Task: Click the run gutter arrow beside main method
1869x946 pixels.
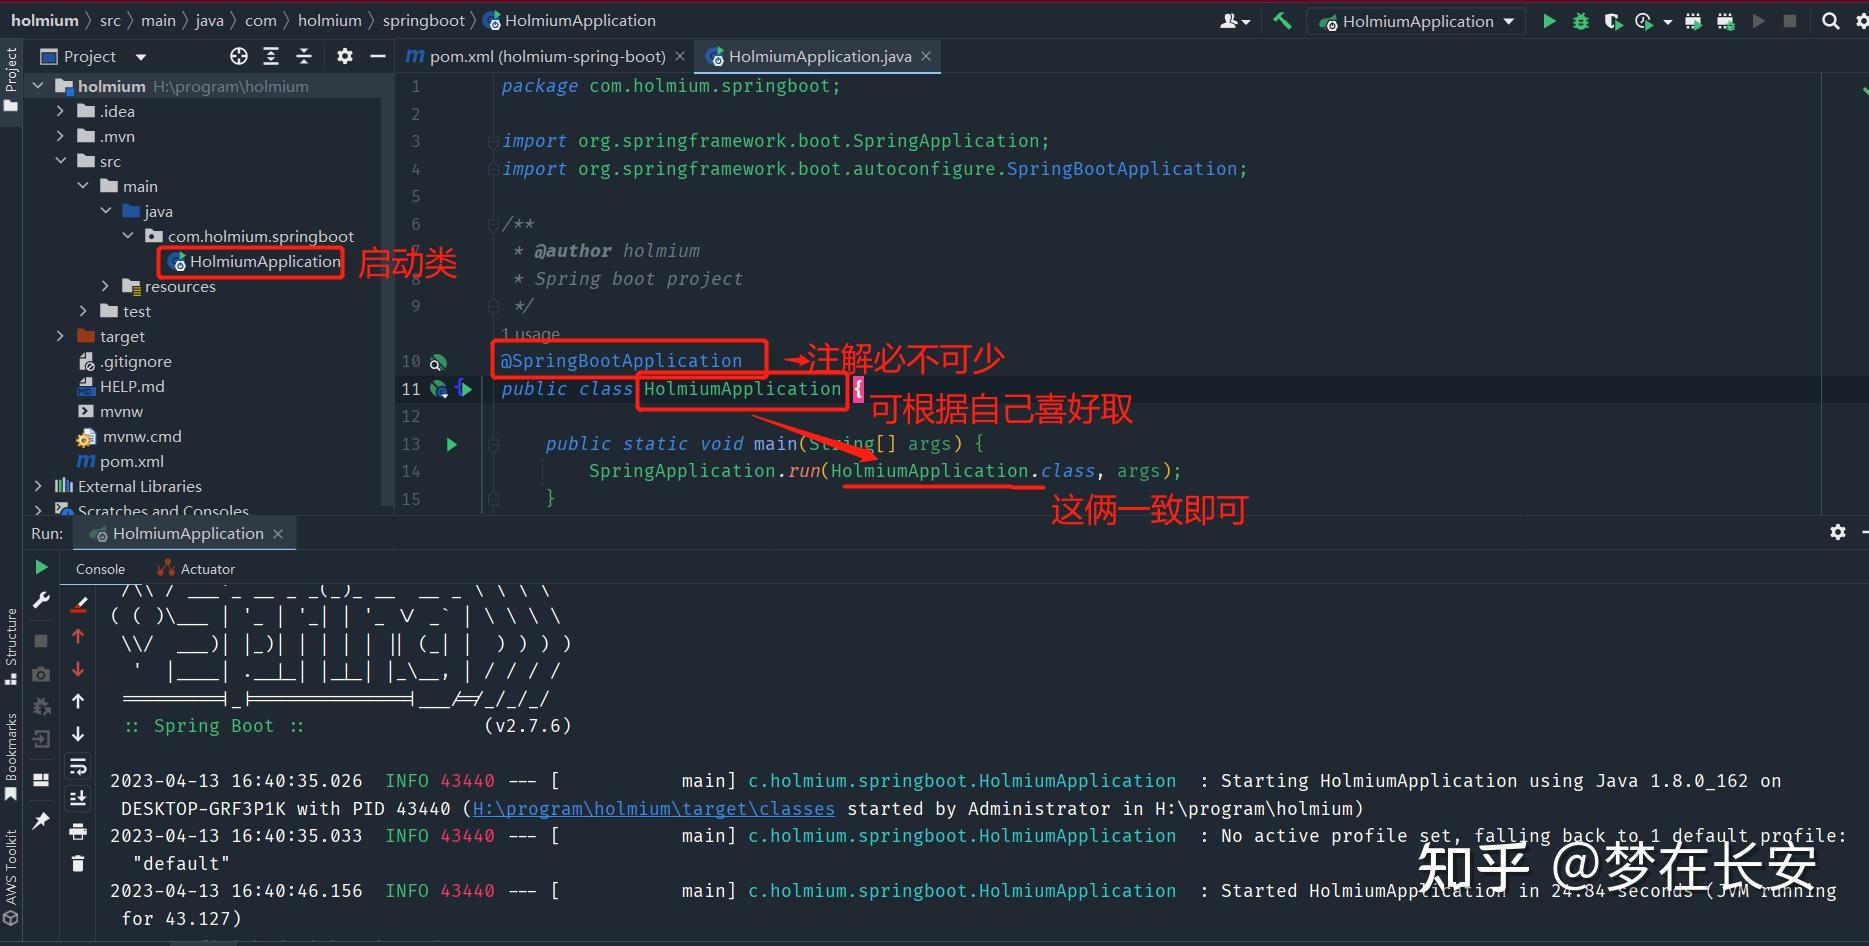Action: 452,444
